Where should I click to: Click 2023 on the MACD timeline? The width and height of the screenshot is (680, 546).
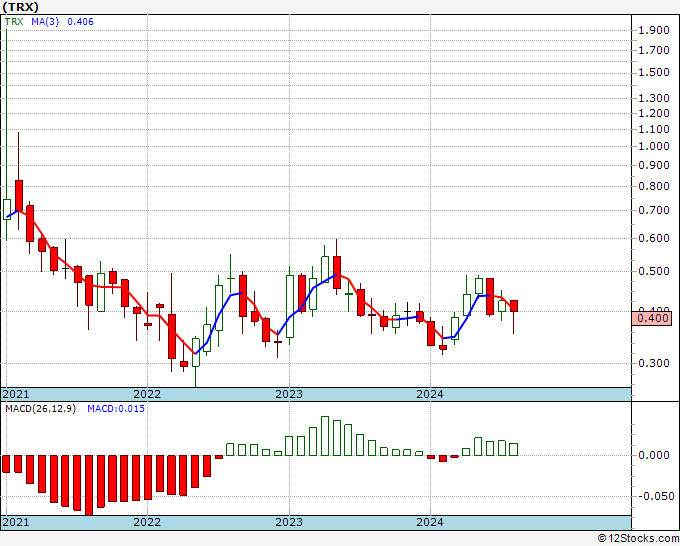[x=289, y=522]
